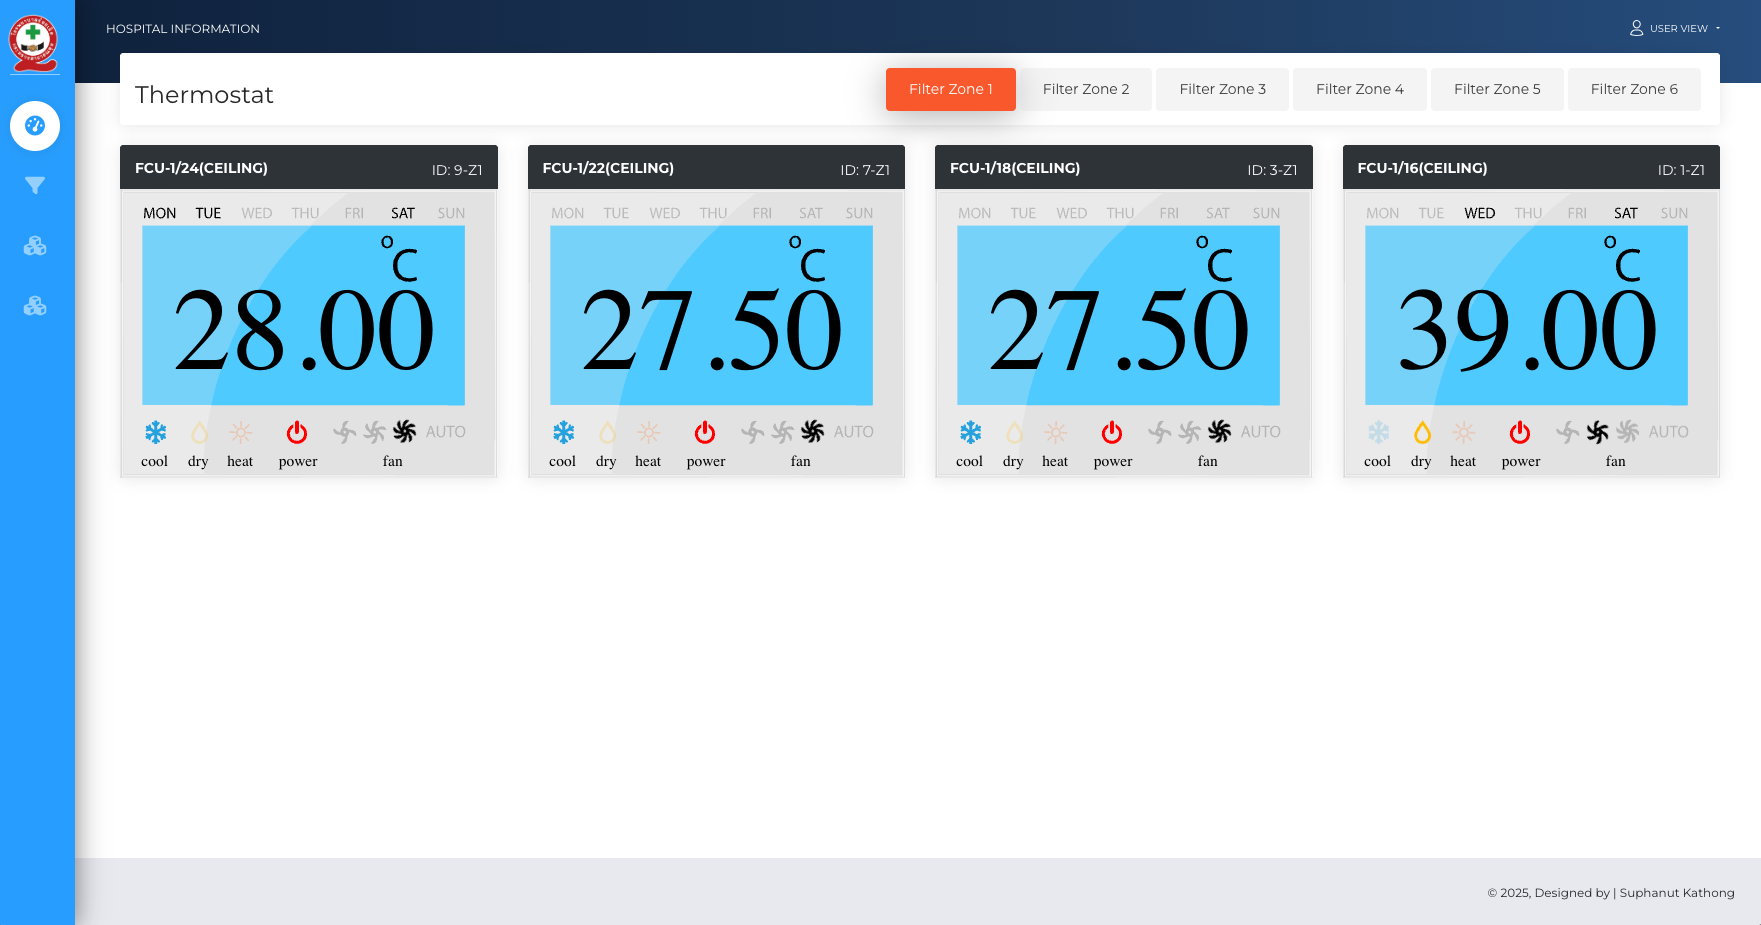Image resolution: width=1761 pixels, height=925 pixels.
Task: Open the USER VIEW dropdown
Action: pos(1674,28)
